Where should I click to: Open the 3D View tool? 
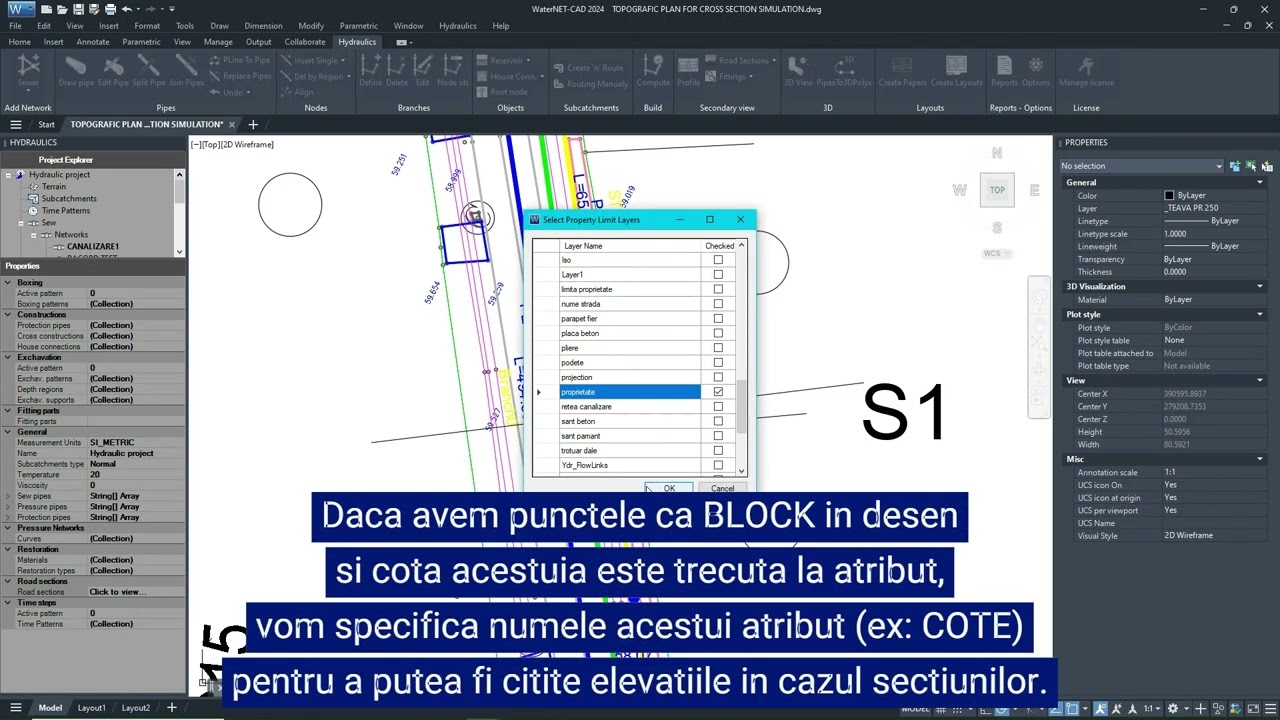point(798,70)
